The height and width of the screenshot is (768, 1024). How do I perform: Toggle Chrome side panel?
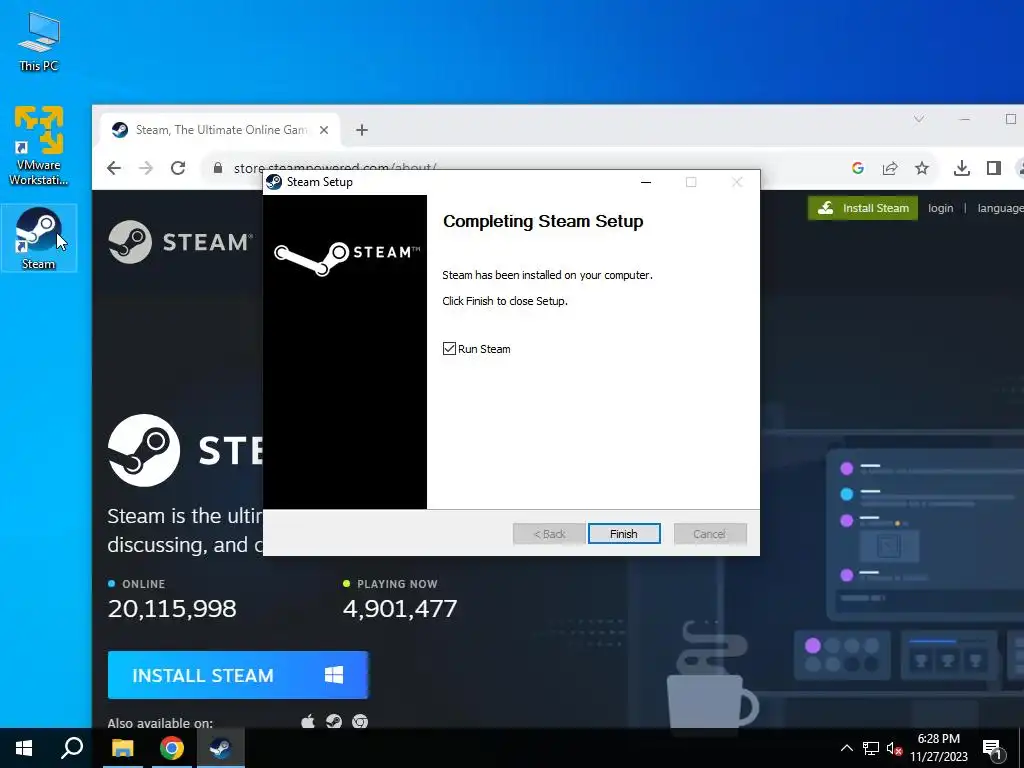(x=994, y=168)
